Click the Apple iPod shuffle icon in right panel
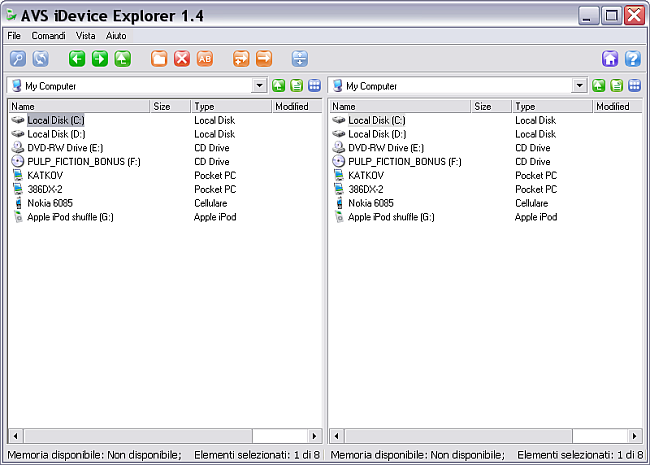The image size is (650, 465). pos(339,217)
